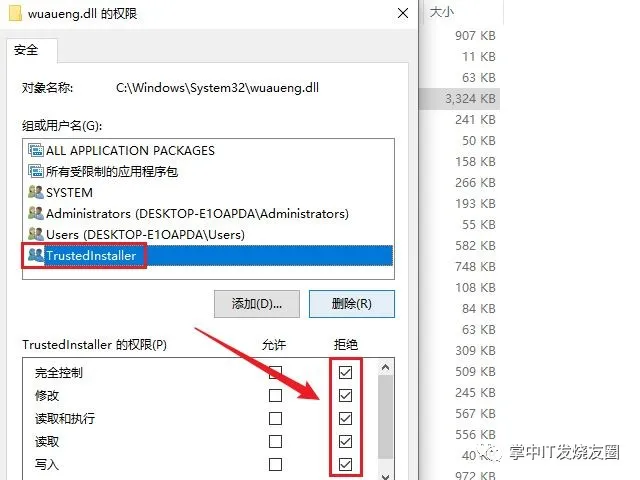Click the 158 KB size cell
The image size is (640, 480).
475,162
